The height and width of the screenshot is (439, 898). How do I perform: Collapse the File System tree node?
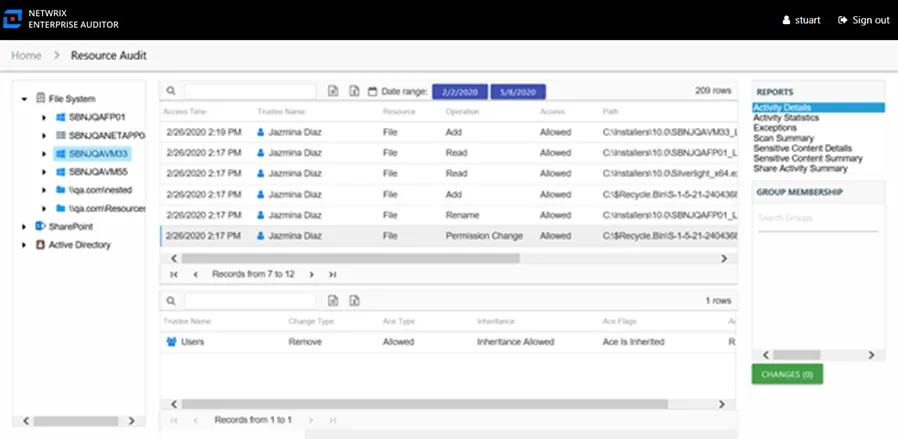click(24, 99)
